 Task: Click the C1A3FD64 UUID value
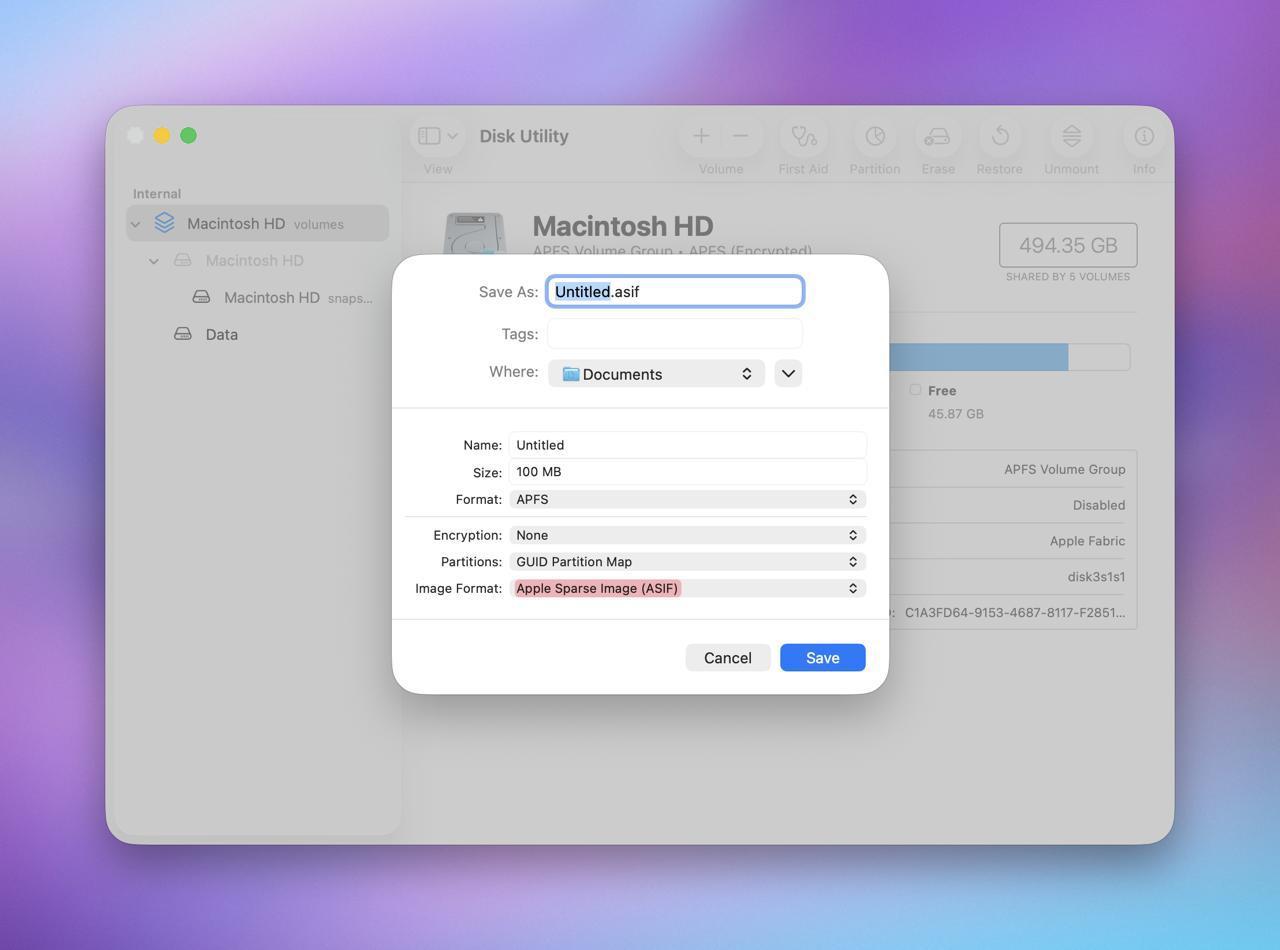click(1015, 613)
